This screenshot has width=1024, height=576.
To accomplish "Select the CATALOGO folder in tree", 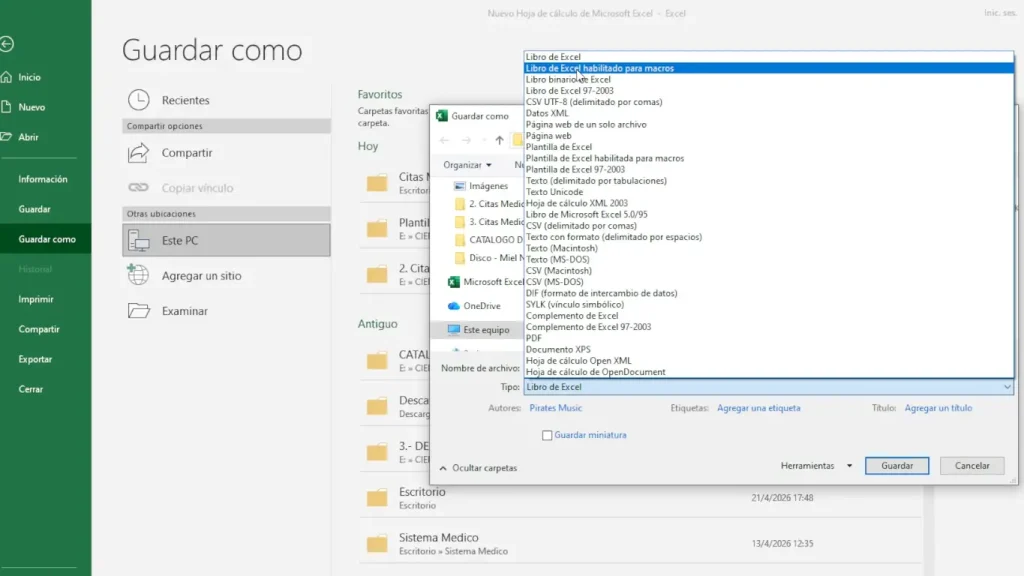I will click(496, 240).
